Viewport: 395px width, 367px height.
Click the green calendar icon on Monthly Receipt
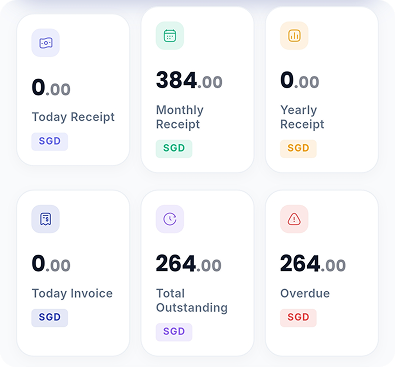coord(170,36)
